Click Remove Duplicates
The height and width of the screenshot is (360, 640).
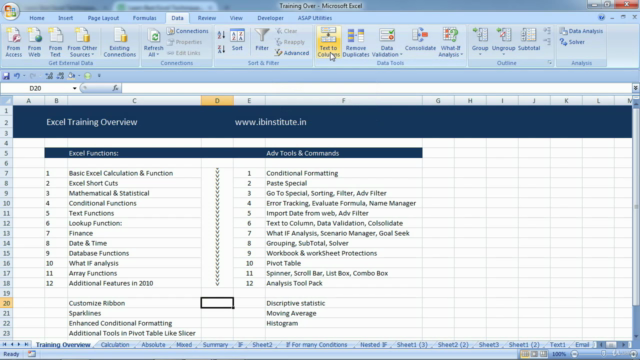point(356,42)
